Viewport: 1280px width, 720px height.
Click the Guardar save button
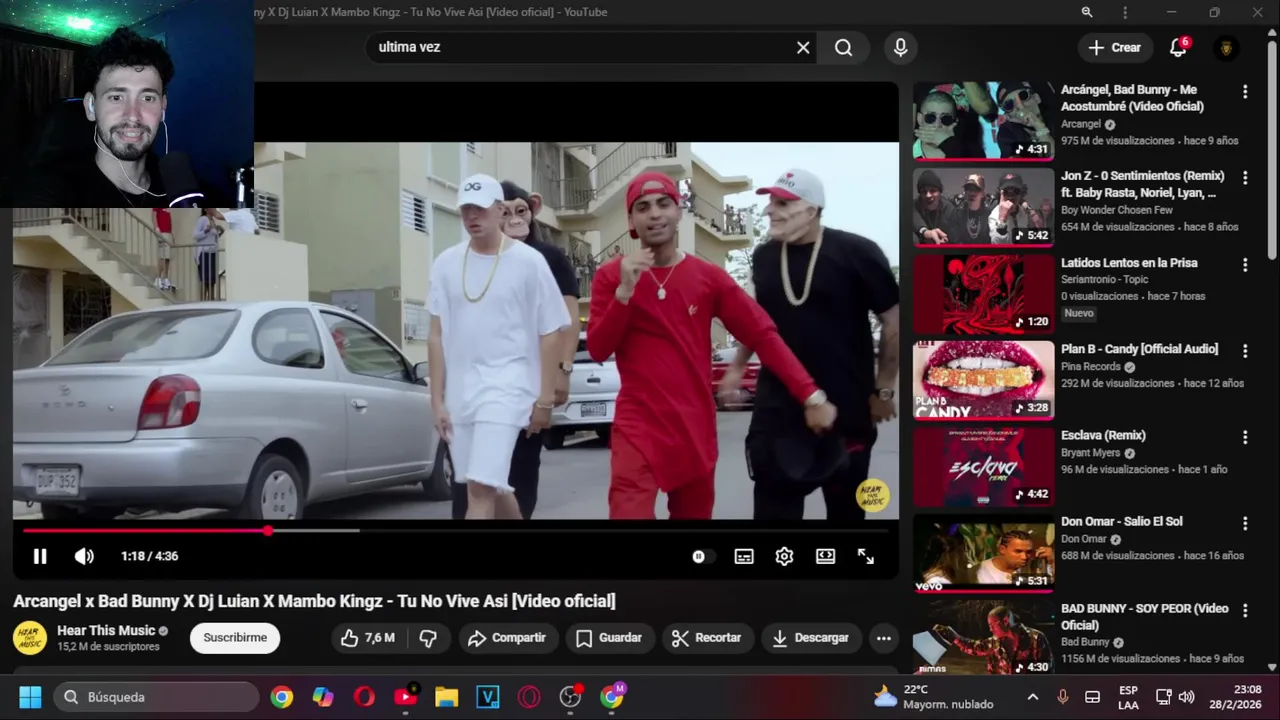[609, 638]
